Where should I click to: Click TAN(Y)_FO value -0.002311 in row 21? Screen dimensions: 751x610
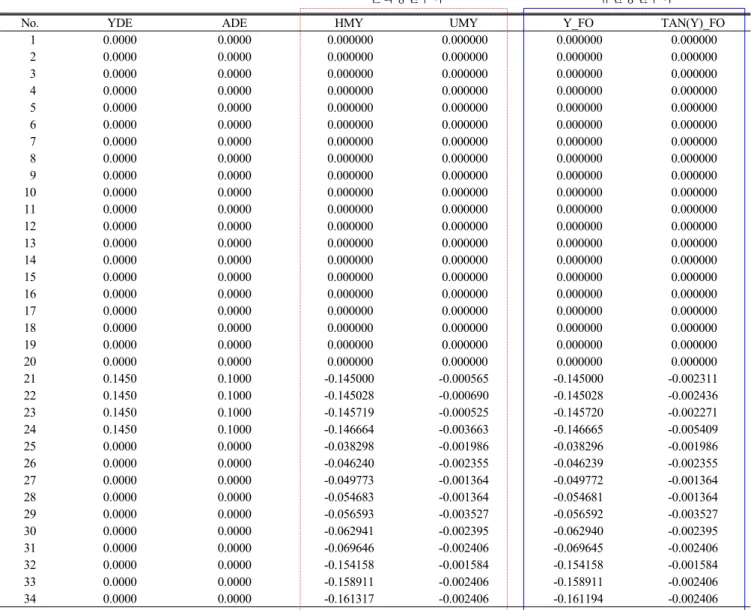tap(693, 379)
